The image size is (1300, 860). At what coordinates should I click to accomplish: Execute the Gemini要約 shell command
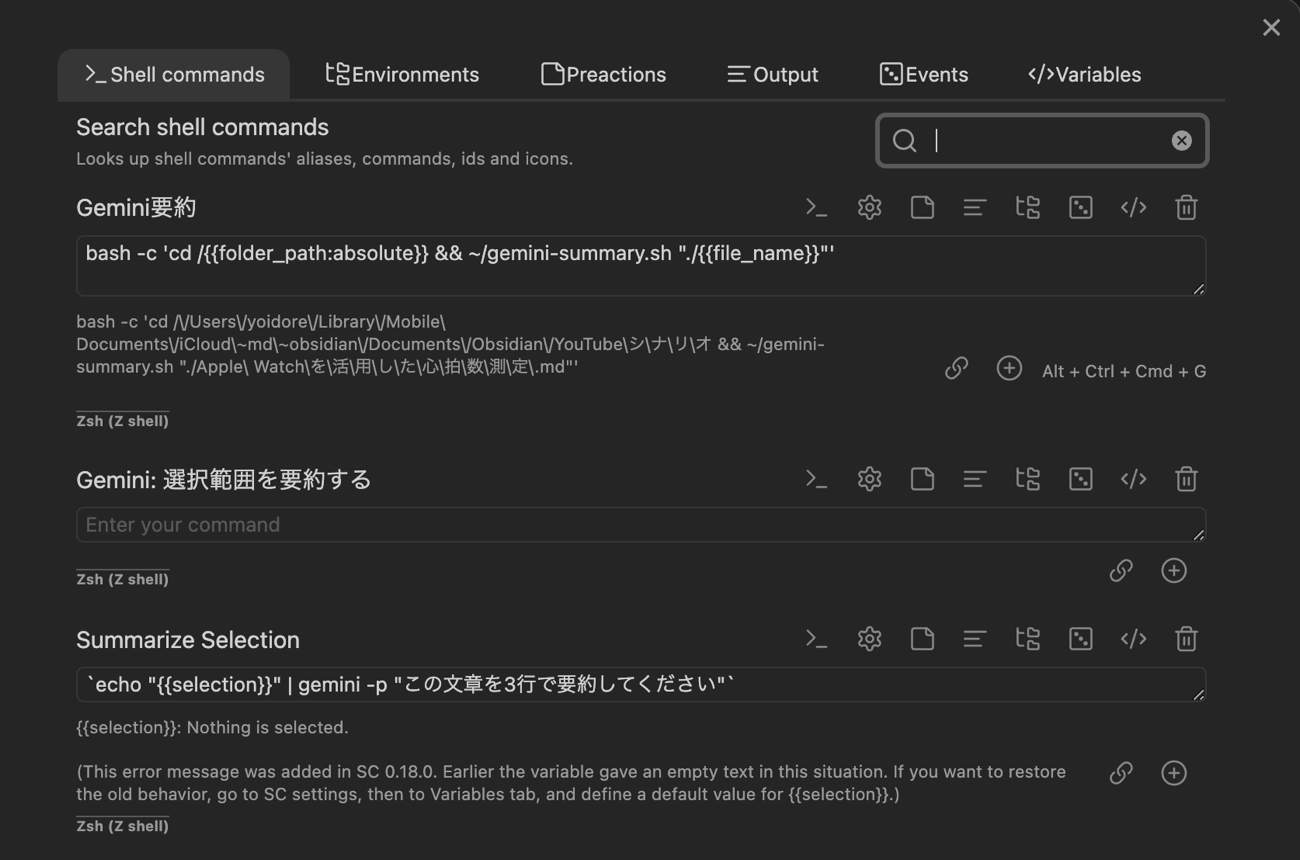816,207
